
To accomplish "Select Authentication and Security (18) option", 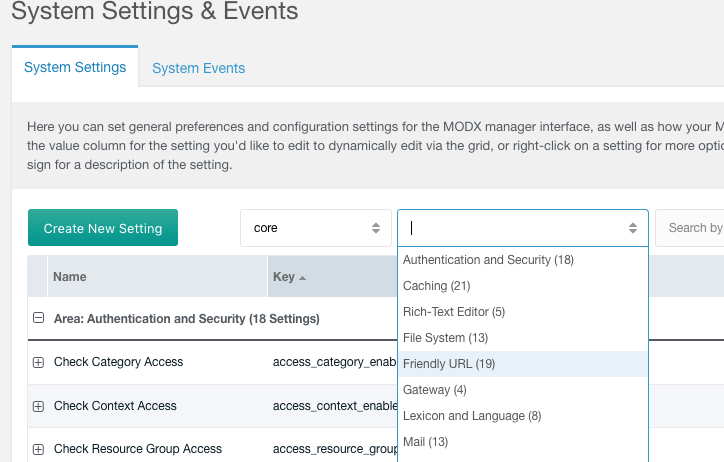I will pos(523,260).
